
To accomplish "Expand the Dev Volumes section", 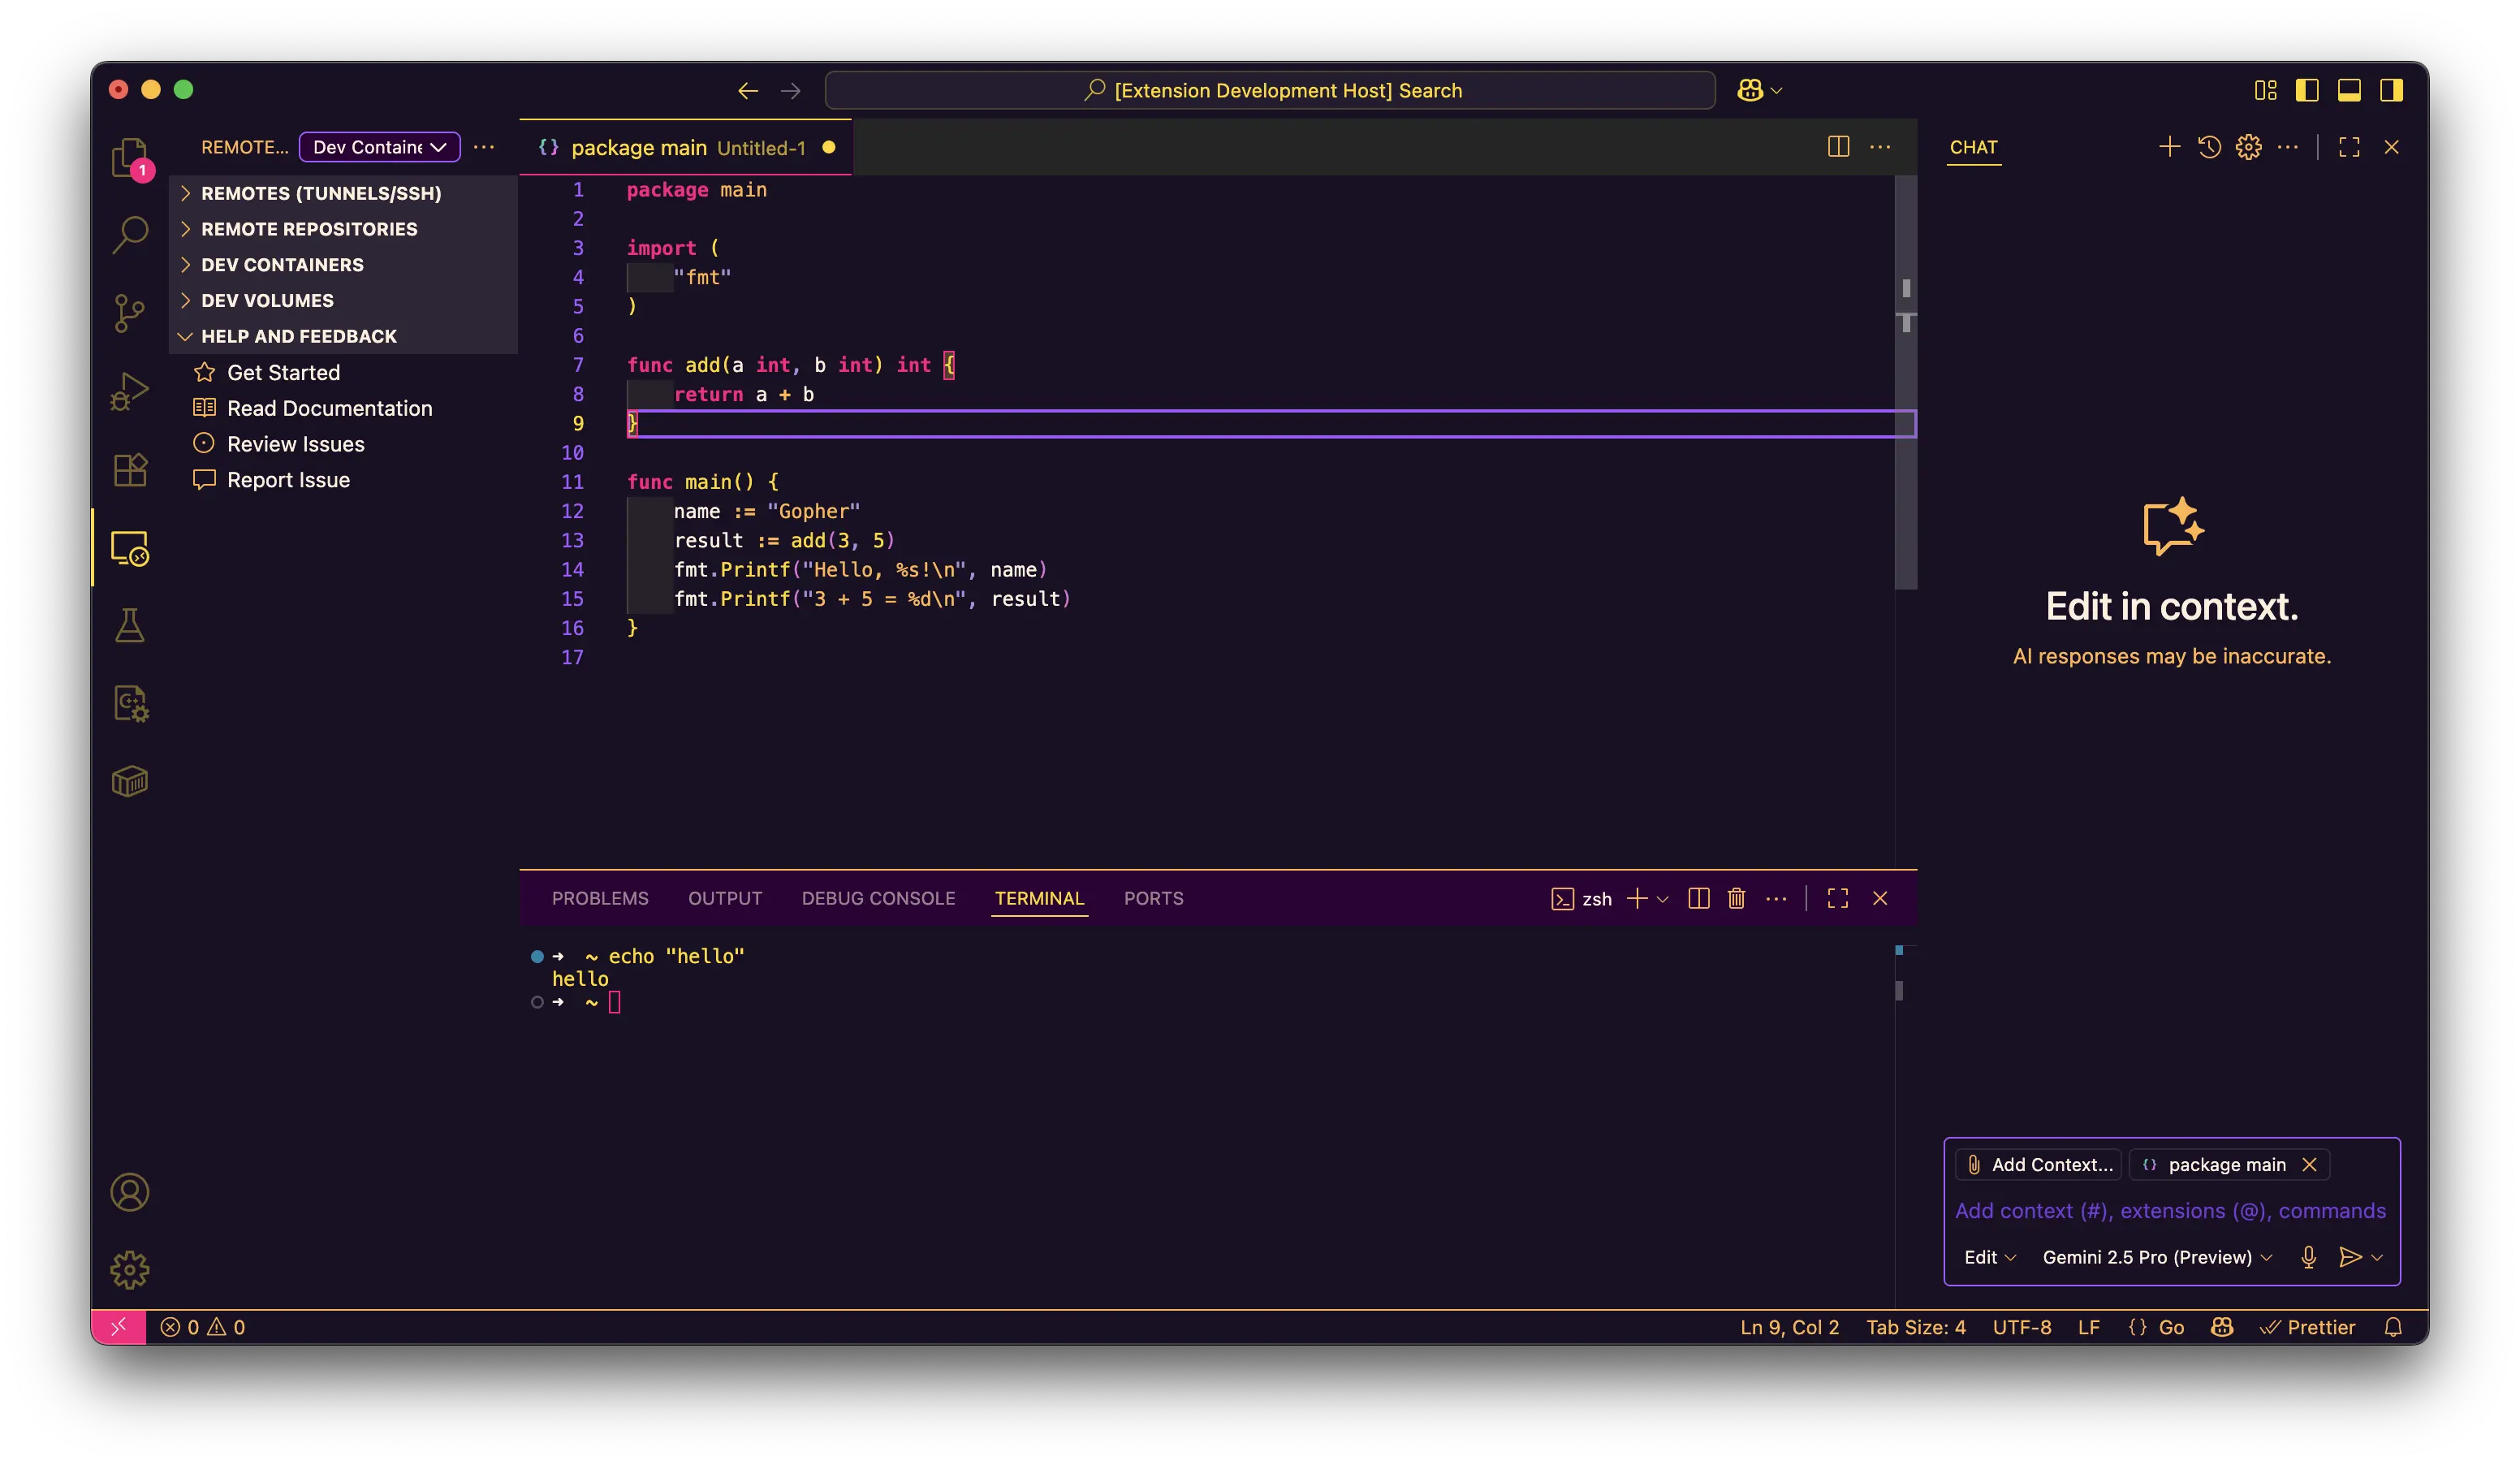I will click(x=267, y=300).
